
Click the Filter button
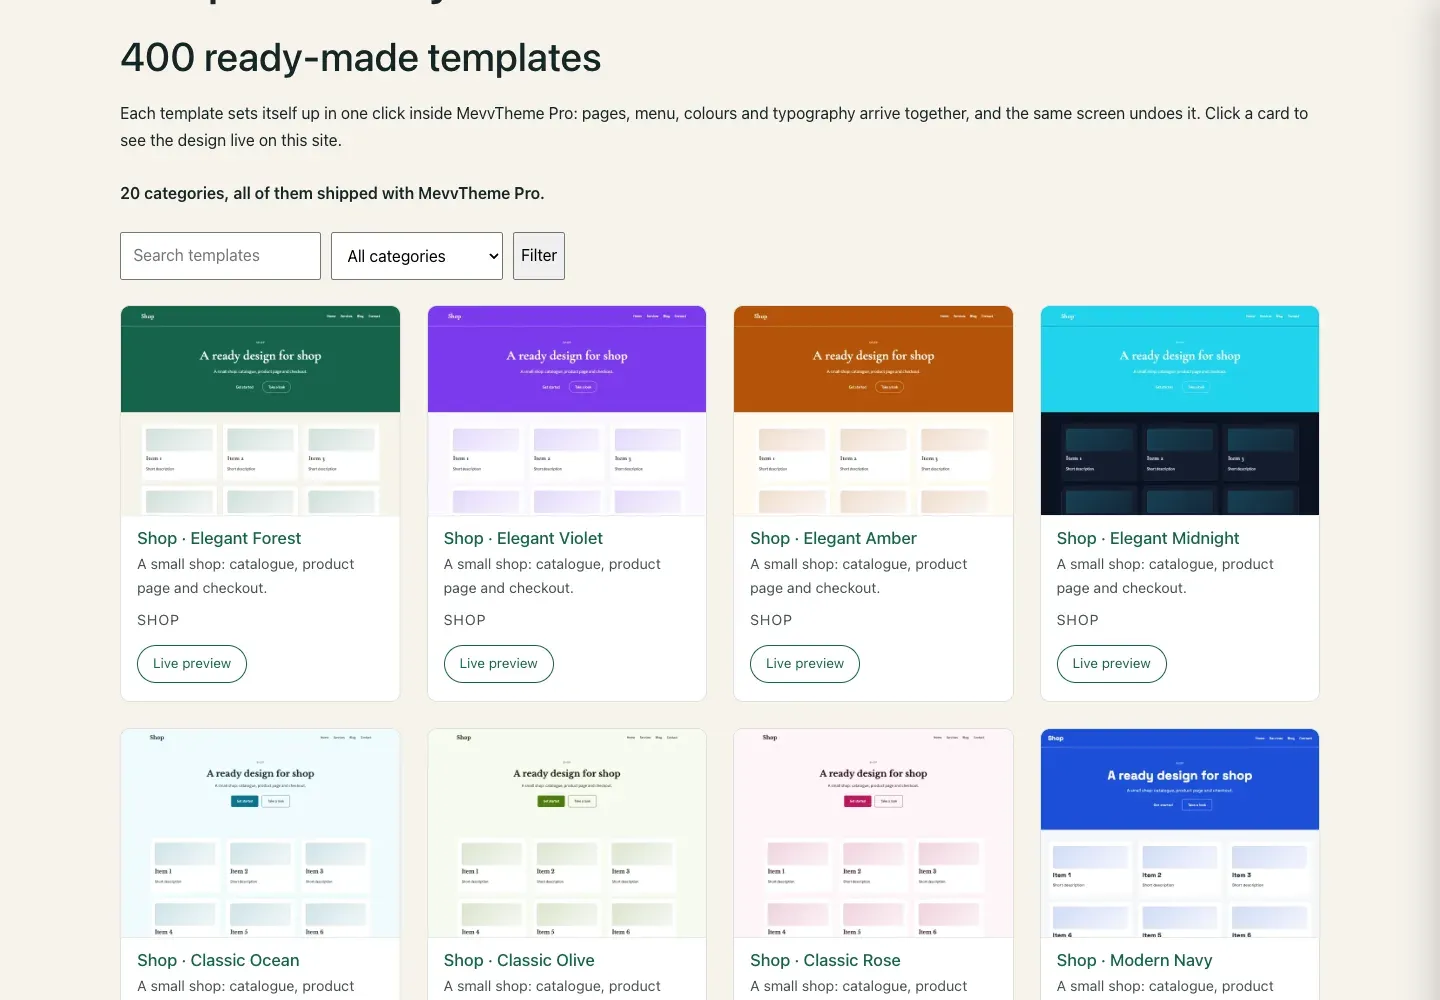coord(539,256)
